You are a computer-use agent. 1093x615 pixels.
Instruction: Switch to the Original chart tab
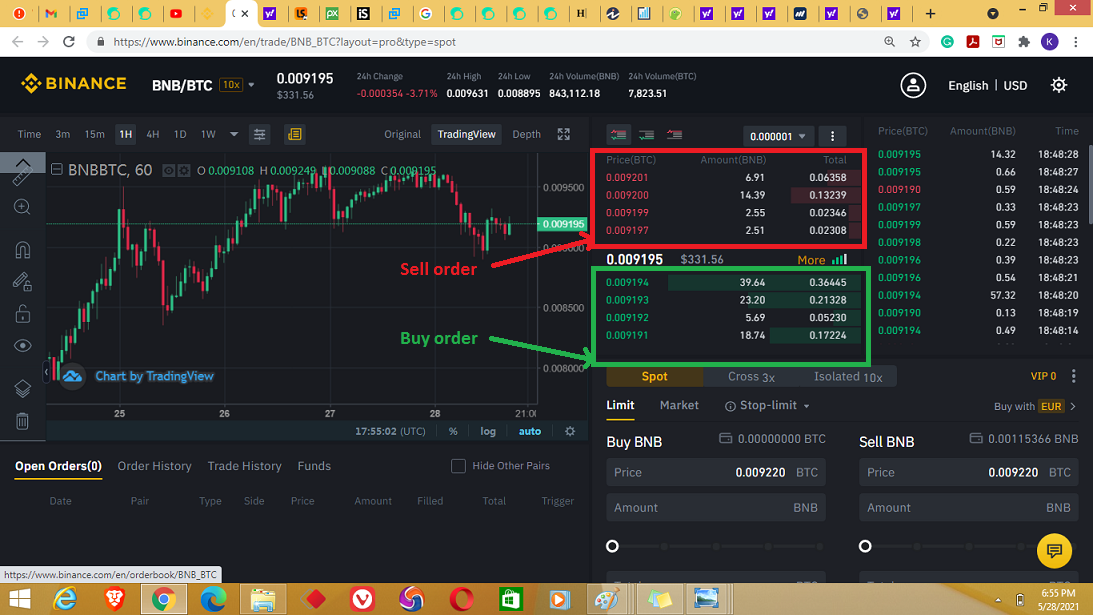pyautogui.click(x=402, y=134)
